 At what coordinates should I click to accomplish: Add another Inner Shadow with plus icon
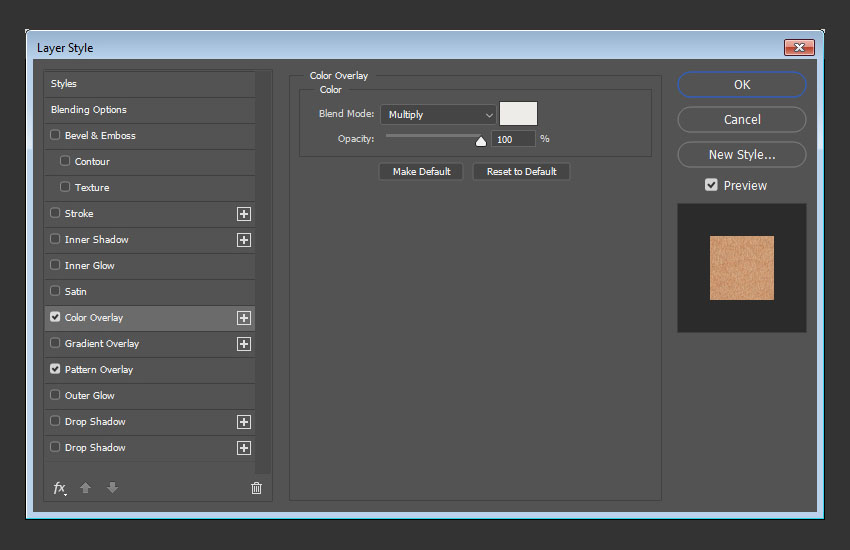click(244, 240)
